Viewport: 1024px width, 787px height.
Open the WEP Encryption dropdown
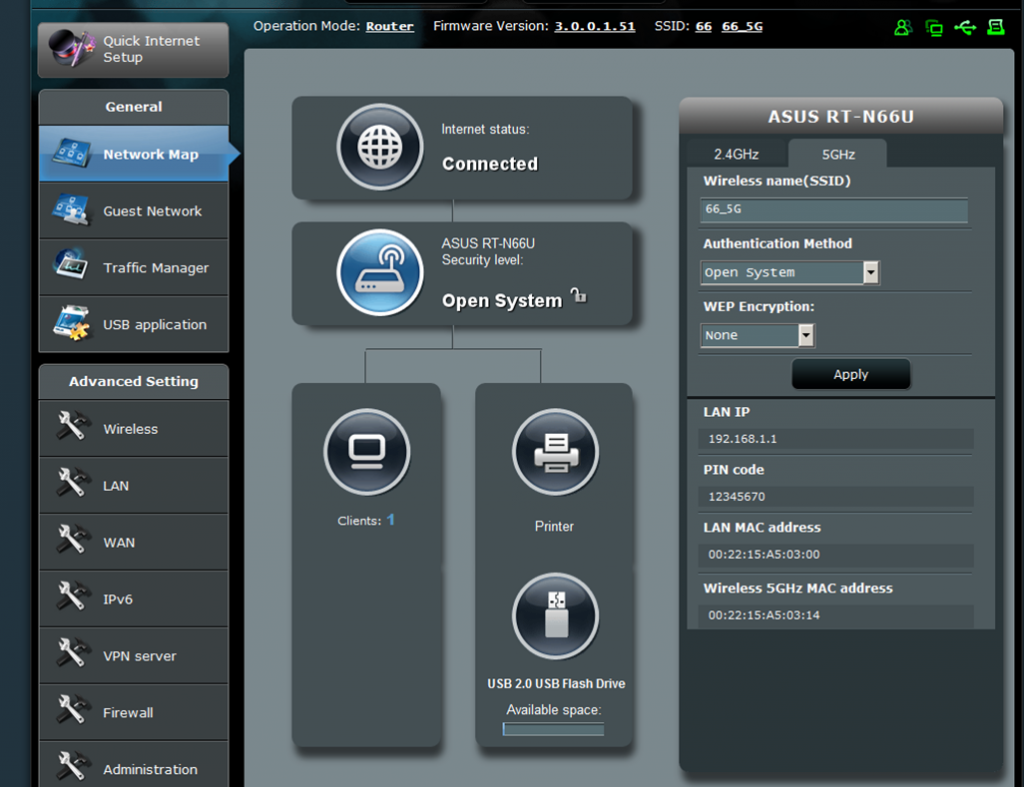758,335
